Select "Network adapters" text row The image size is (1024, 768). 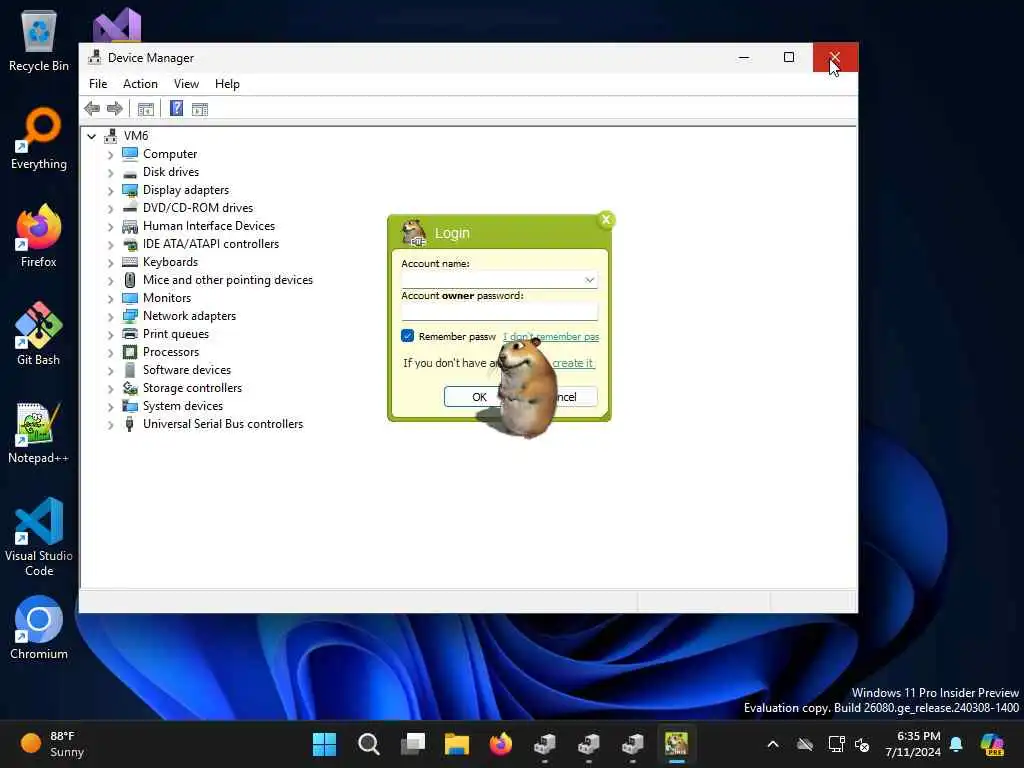coord(189,315)
